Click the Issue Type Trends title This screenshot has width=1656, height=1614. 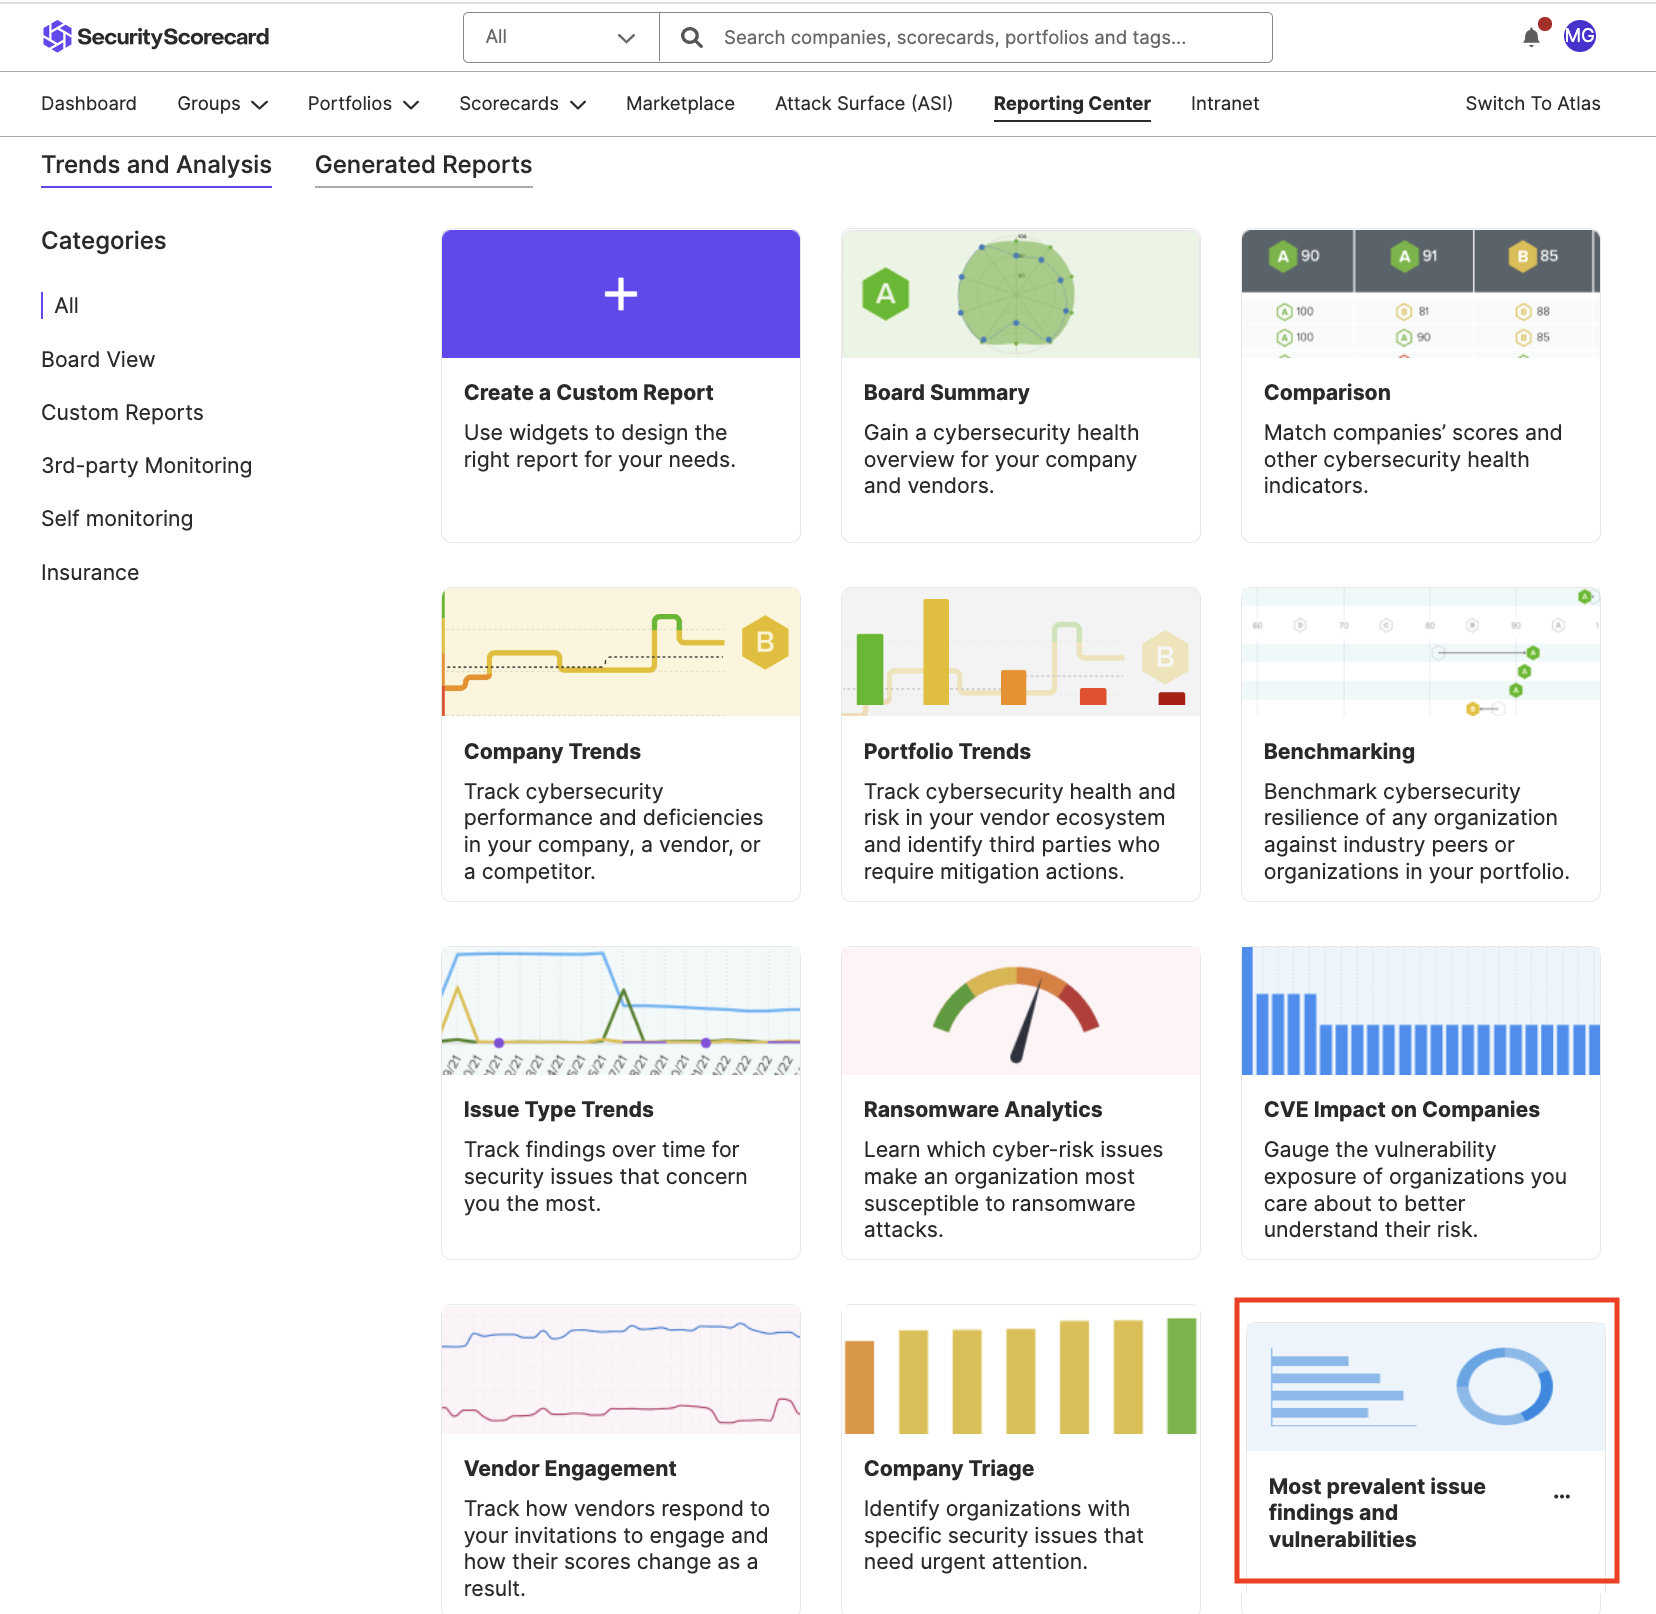click(x=559, y=1110)
